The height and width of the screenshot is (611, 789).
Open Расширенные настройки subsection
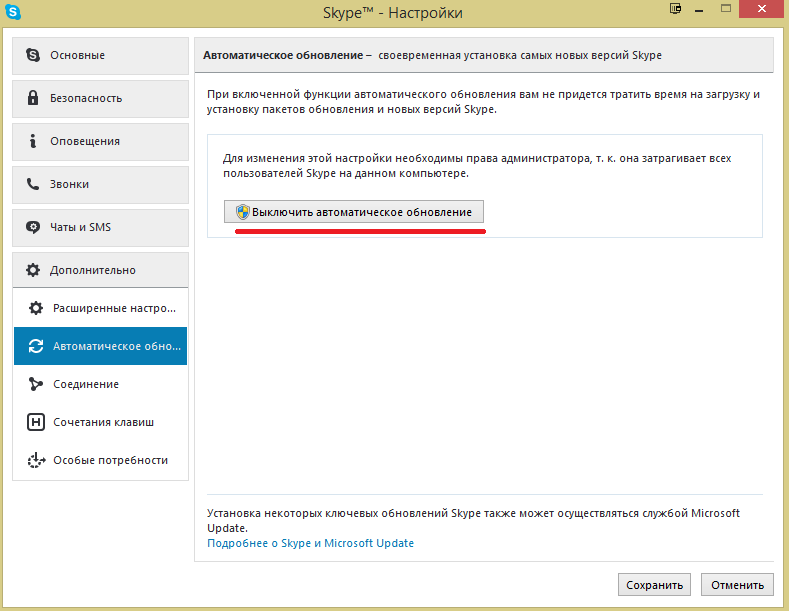click(101, 308)
